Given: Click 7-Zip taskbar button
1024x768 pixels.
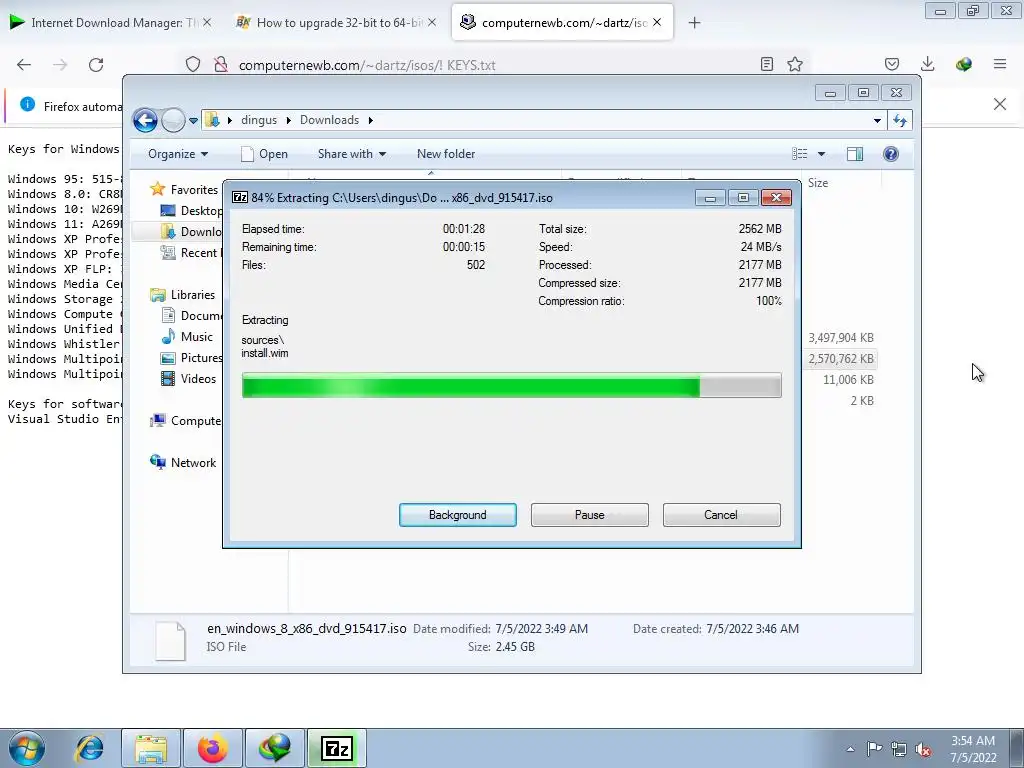Looking at the screenshot, I should [336, 748].
